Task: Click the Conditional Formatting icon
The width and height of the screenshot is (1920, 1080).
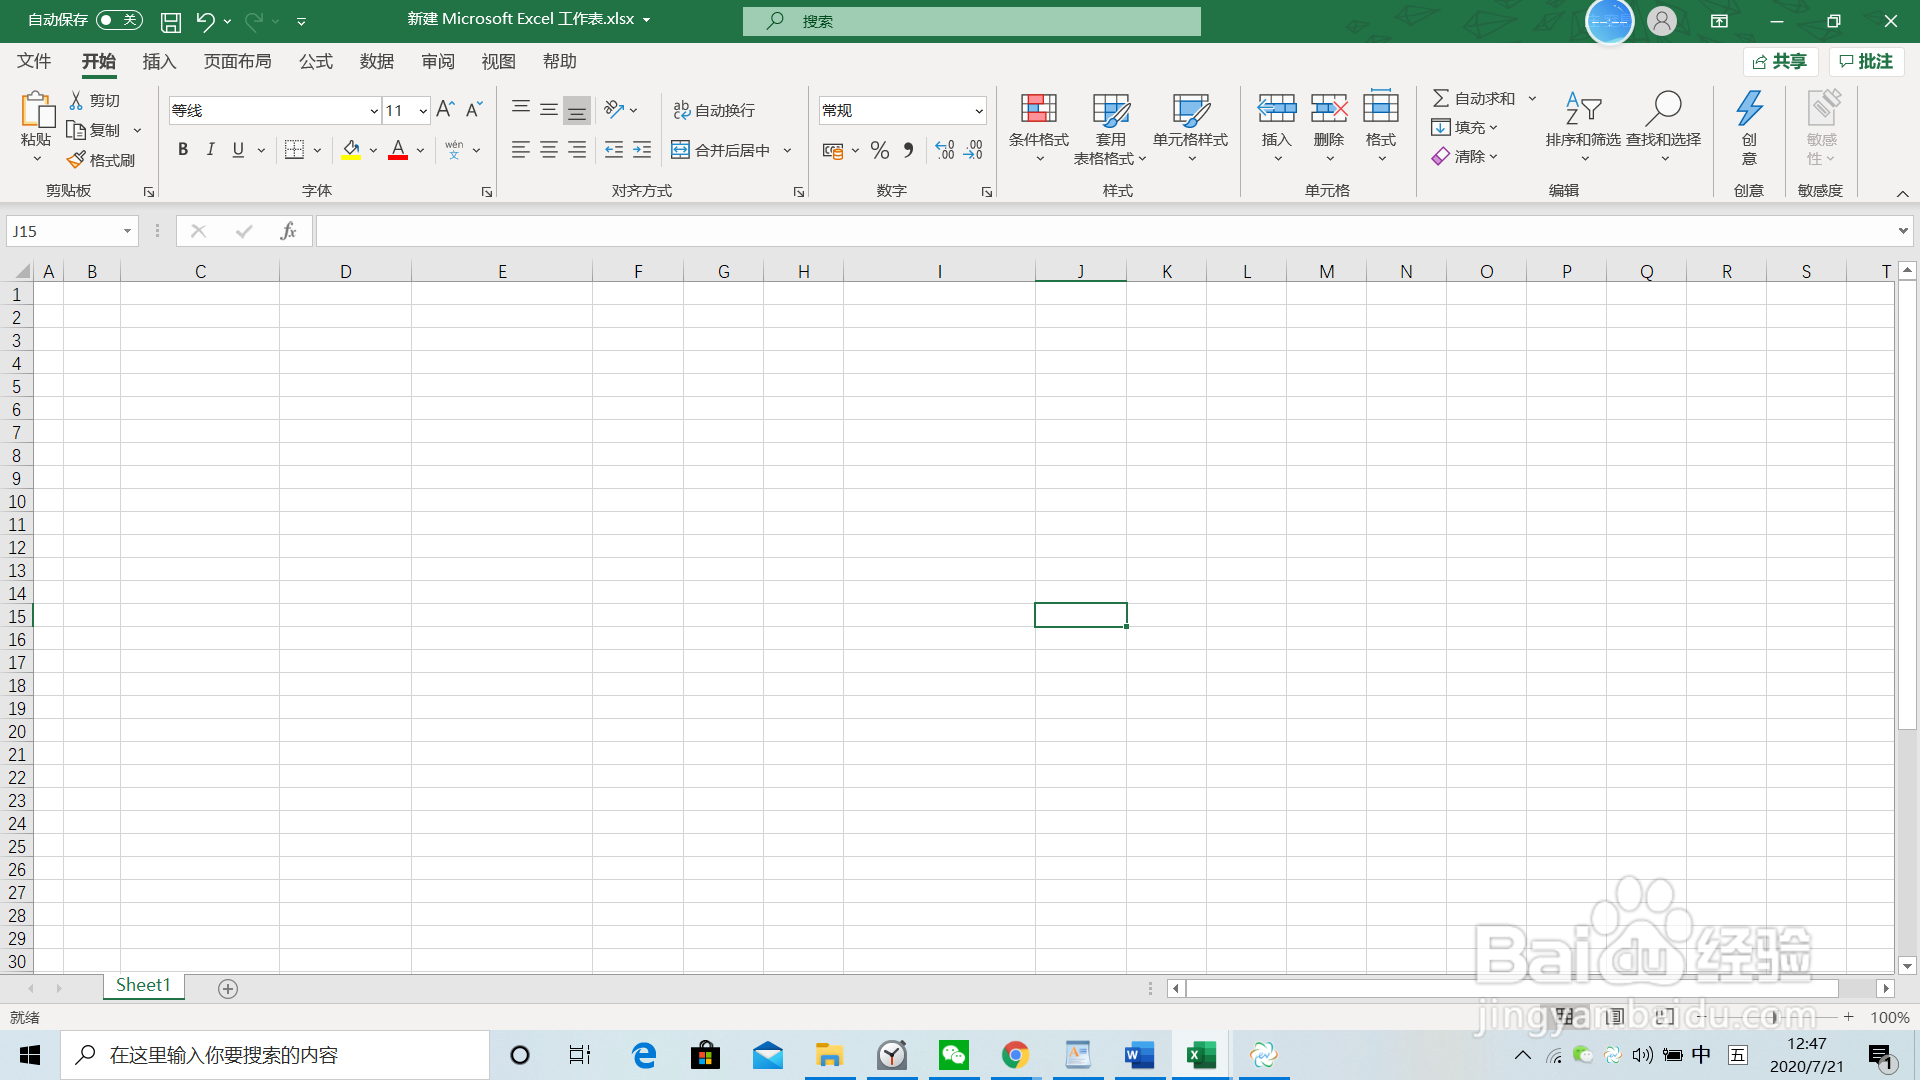Action: point(1038,108)
